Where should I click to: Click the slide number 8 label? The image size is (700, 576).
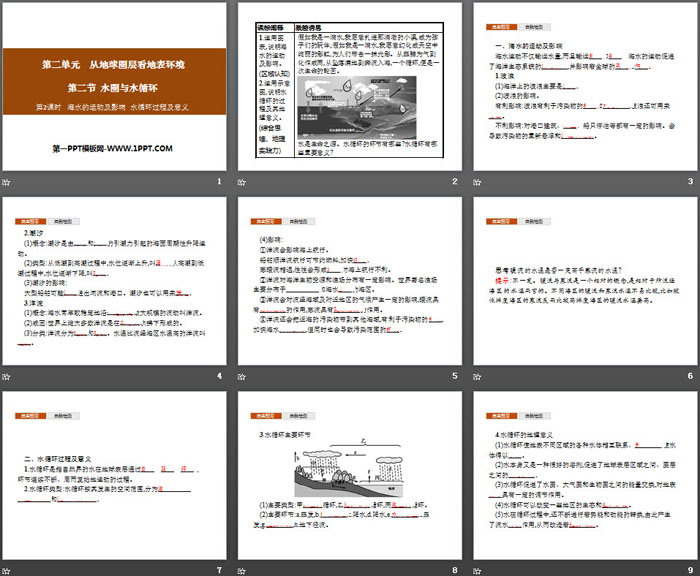454,570
